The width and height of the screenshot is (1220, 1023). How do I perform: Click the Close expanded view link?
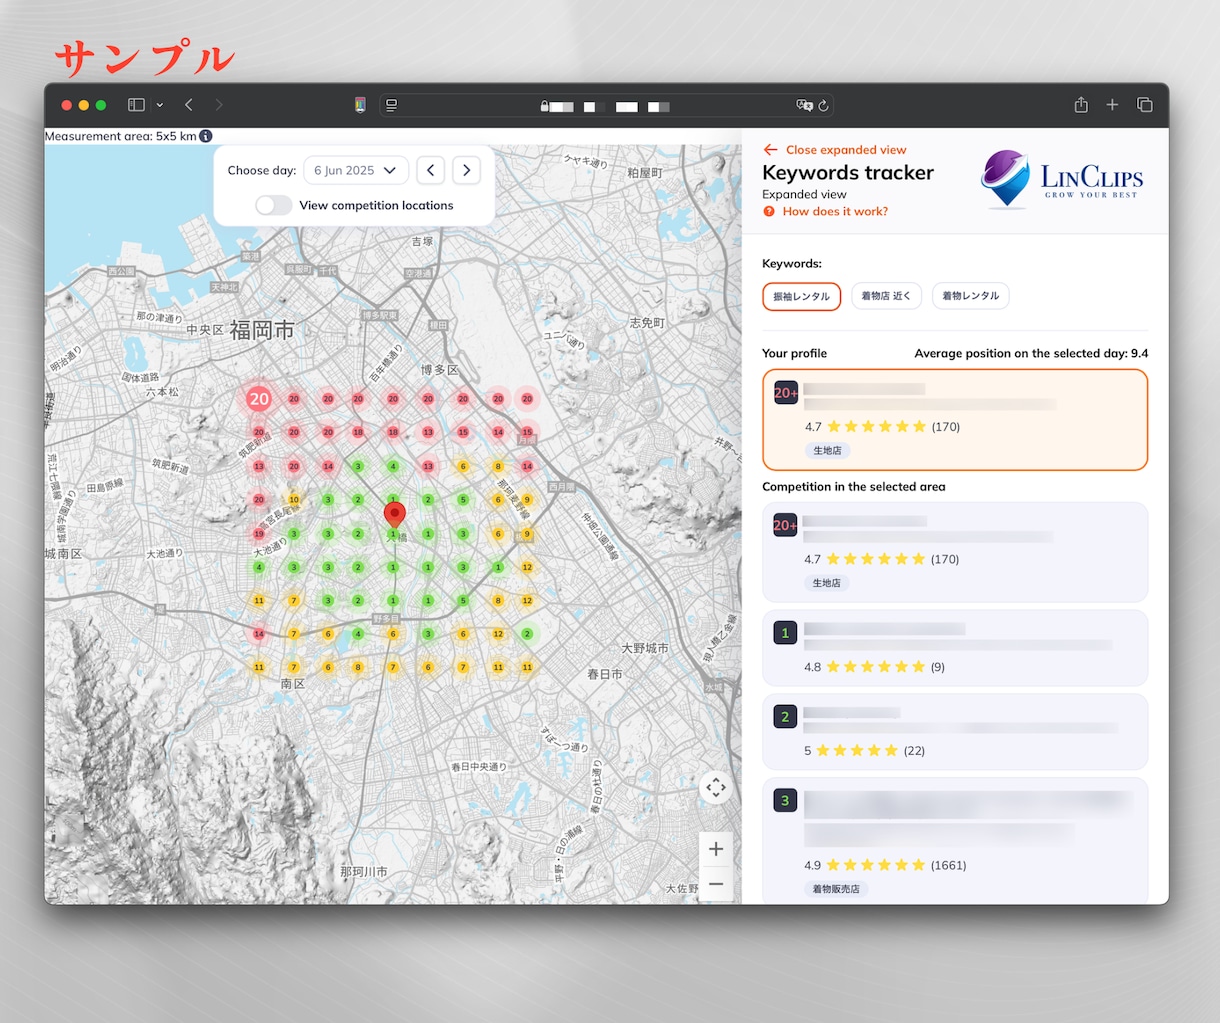[x=835, y=150]
